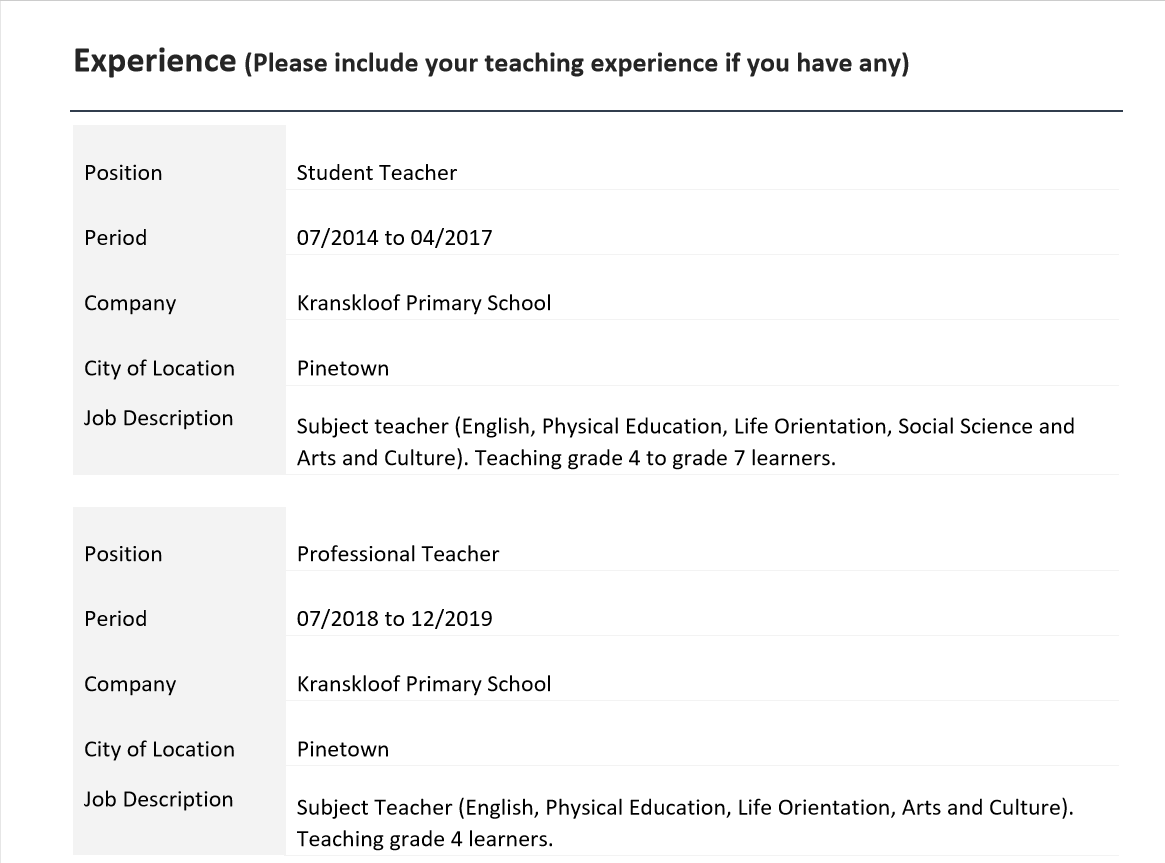Click the Period label beside 07/2018 to 12/2019
Viewport: 1165px width, 863px height.
point(115,619)
